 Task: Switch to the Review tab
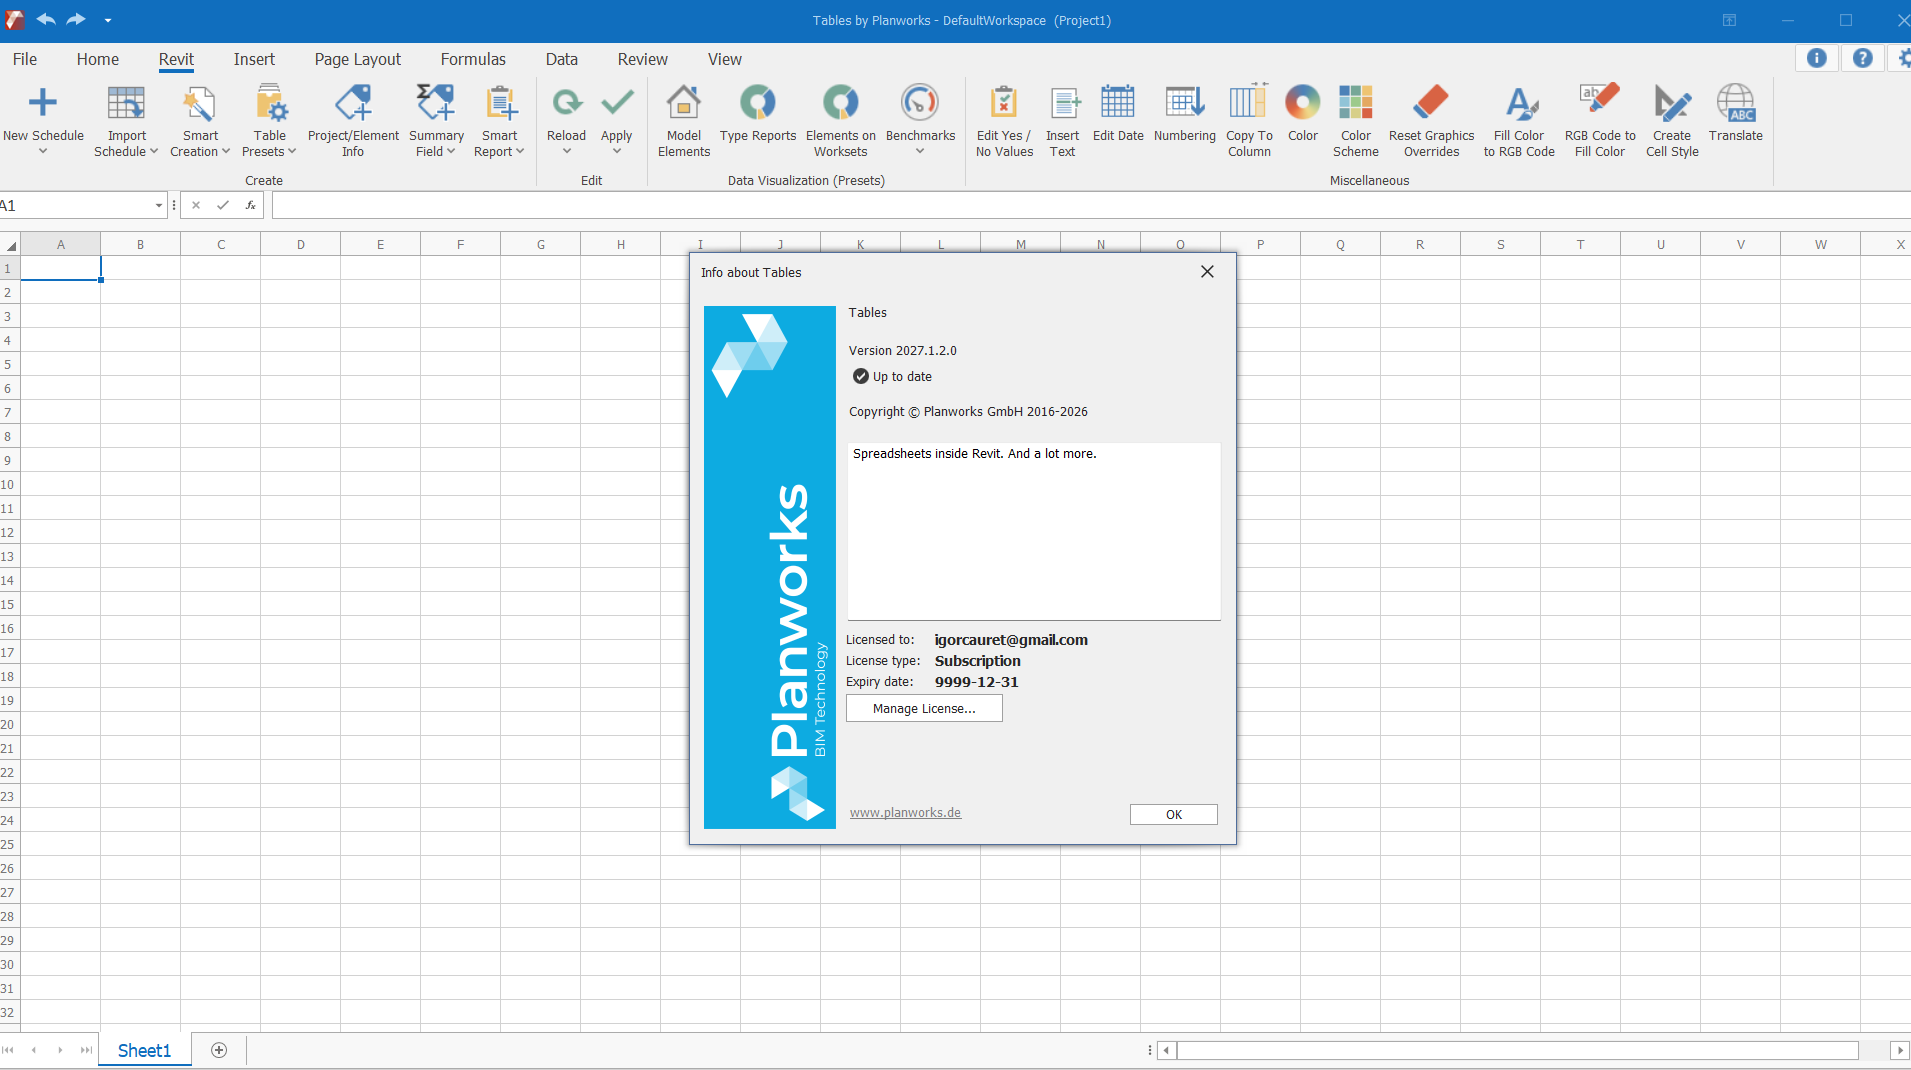(x=642, y=59)
